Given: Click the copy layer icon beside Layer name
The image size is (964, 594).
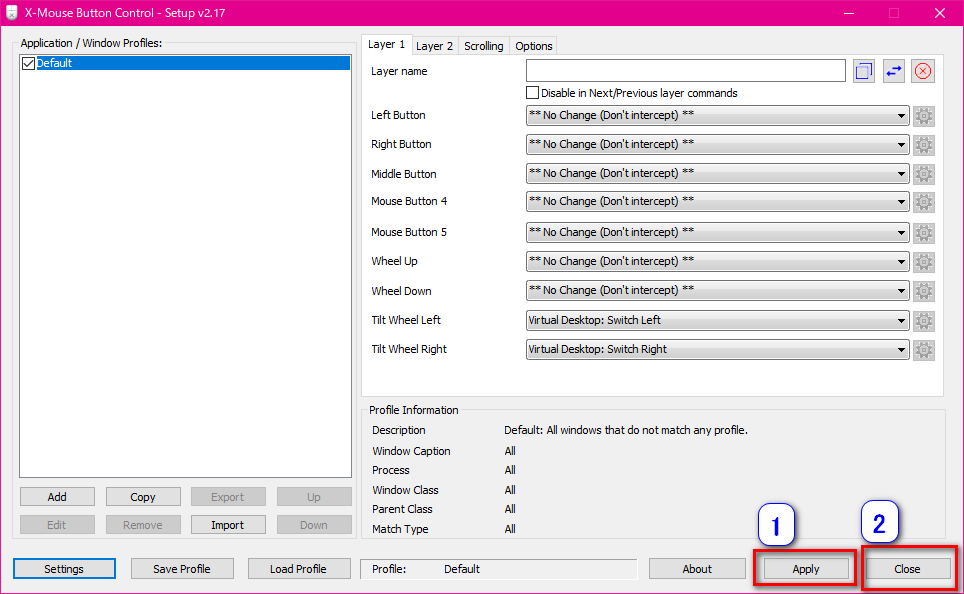Looking at the screenshot, I should tap(864, 71).
